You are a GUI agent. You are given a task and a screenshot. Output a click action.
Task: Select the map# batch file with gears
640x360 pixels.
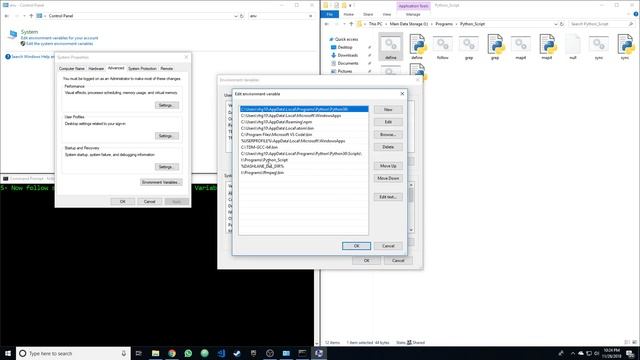coord(521,46)
